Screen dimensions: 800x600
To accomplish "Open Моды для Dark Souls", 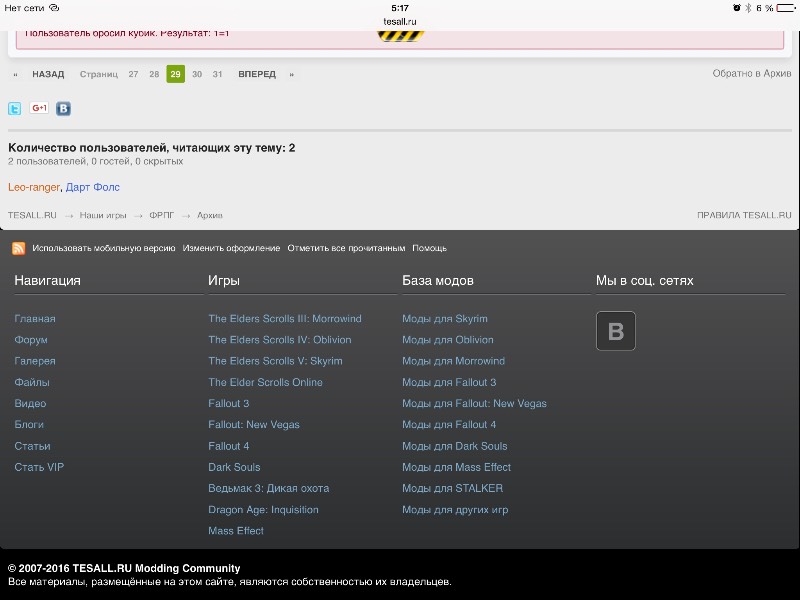I will coord(455,446).
